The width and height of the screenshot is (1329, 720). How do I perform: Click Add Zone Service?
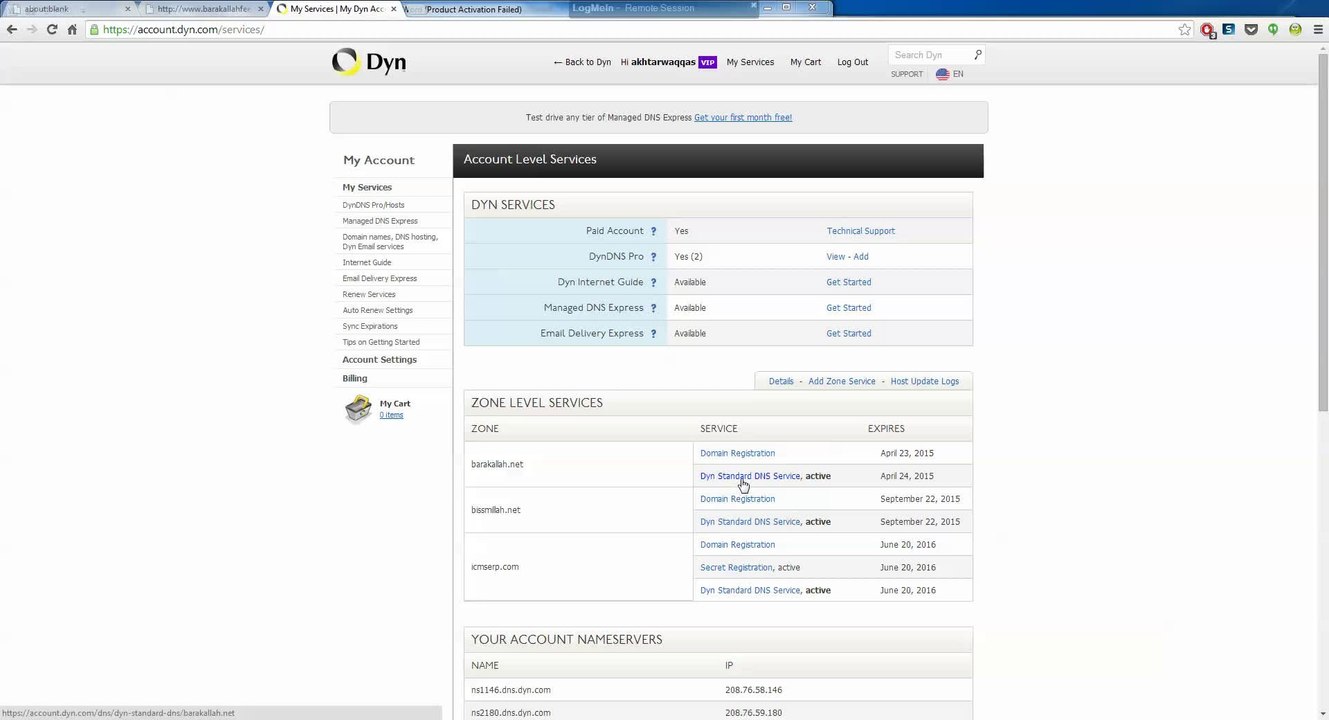pyautogui.click(x=842, y=381)
